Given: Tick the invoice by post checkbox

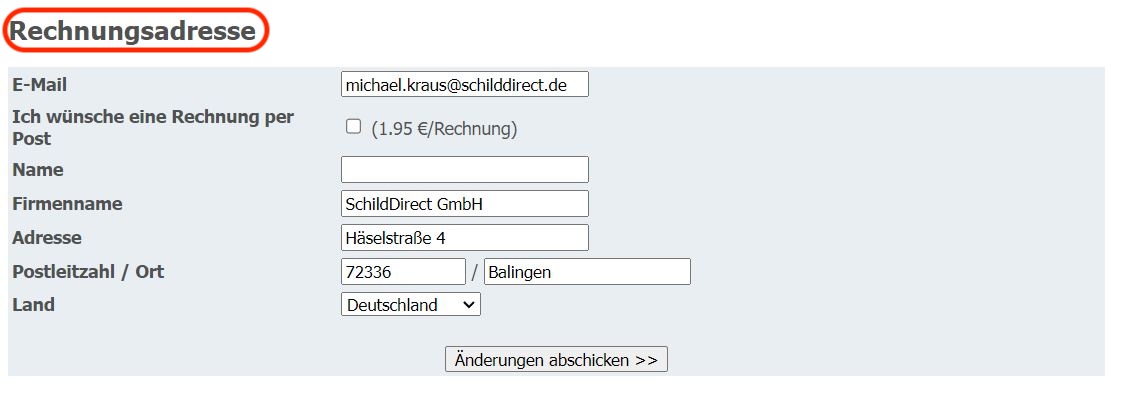Looking at the screenshot, I should [353, 127].
